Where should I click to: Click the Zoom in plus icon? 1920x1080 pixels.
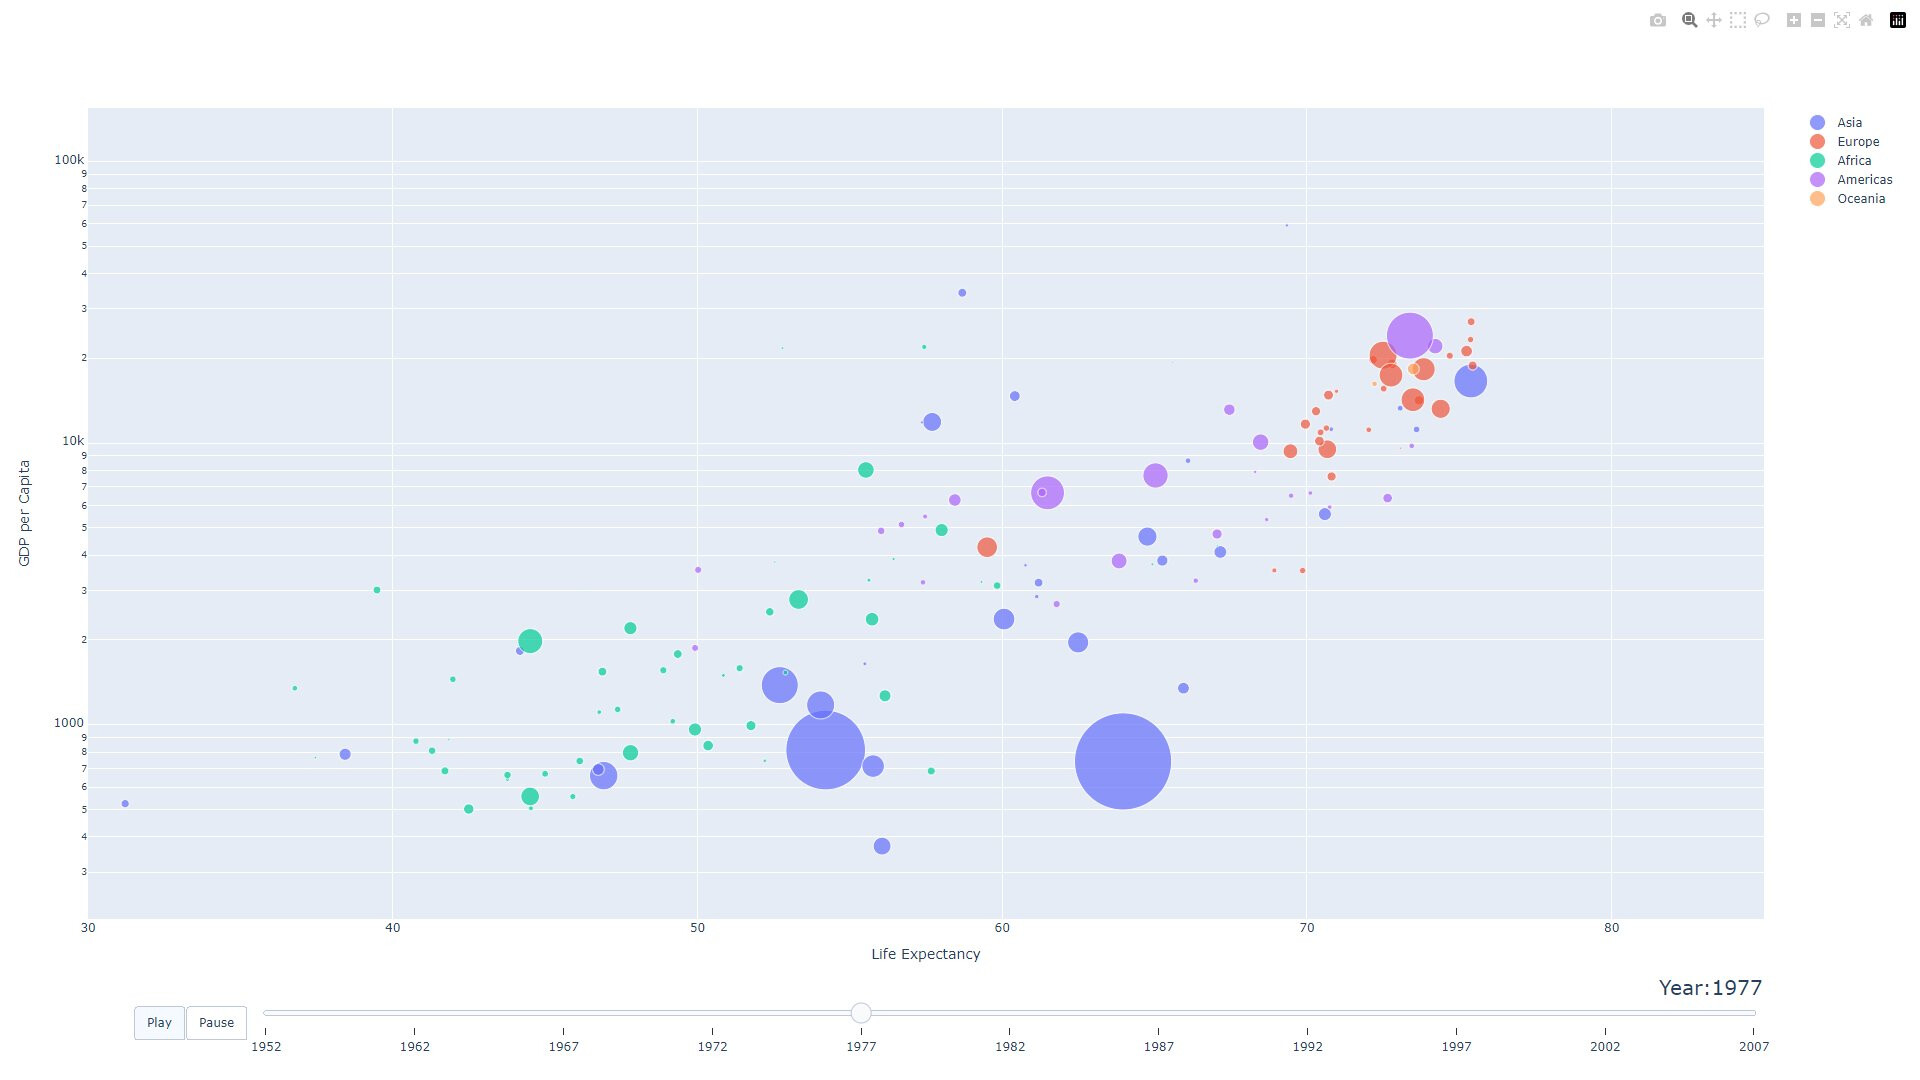1794,20
